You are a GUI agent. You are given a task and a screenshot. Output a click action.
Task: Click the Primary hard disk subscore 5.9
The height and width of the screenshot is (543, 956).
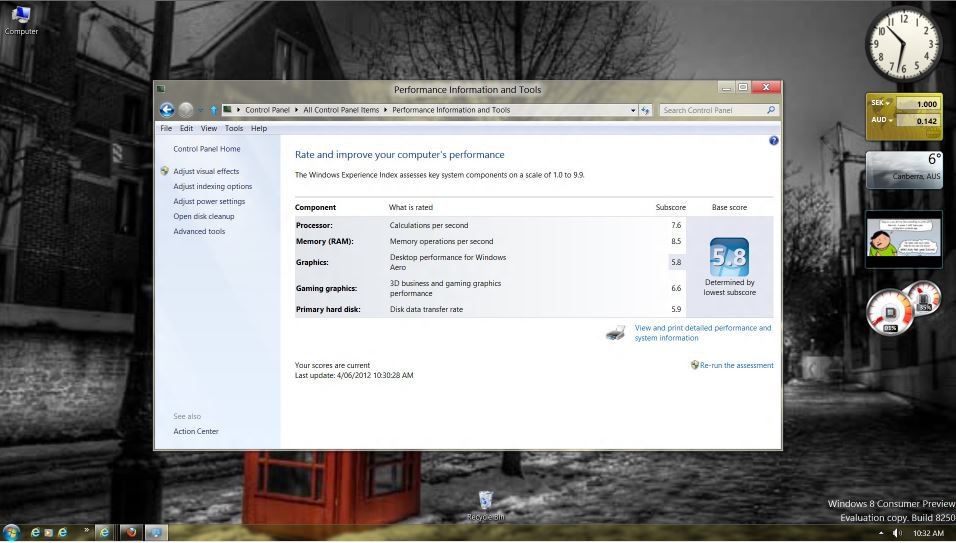coord(676,309)
